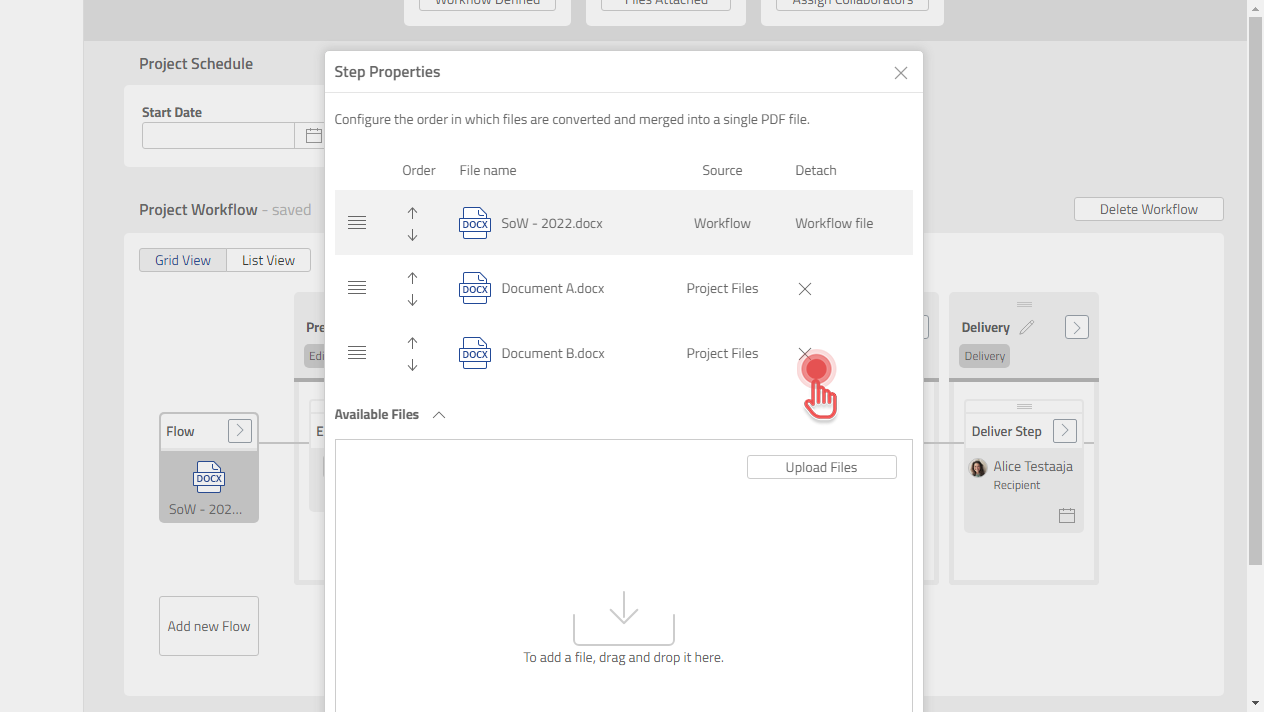Collapse the Available Files section
Screen dimensions: 1264x712
click(x=438, y=415)
